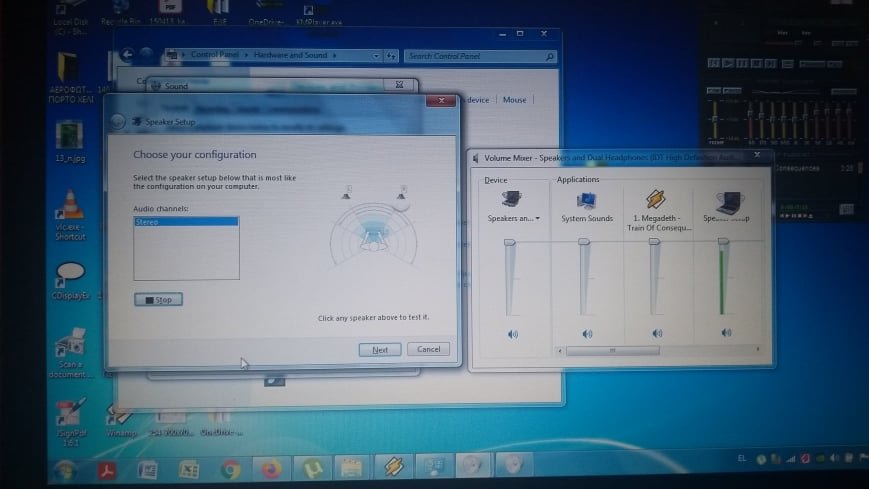
Task: Launch Firefox from the taskbar
Action: tap(271, 470)
